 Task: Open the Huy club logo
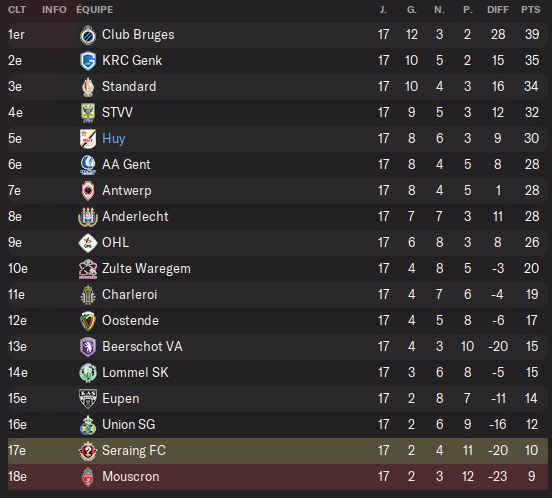coord(88,139)
